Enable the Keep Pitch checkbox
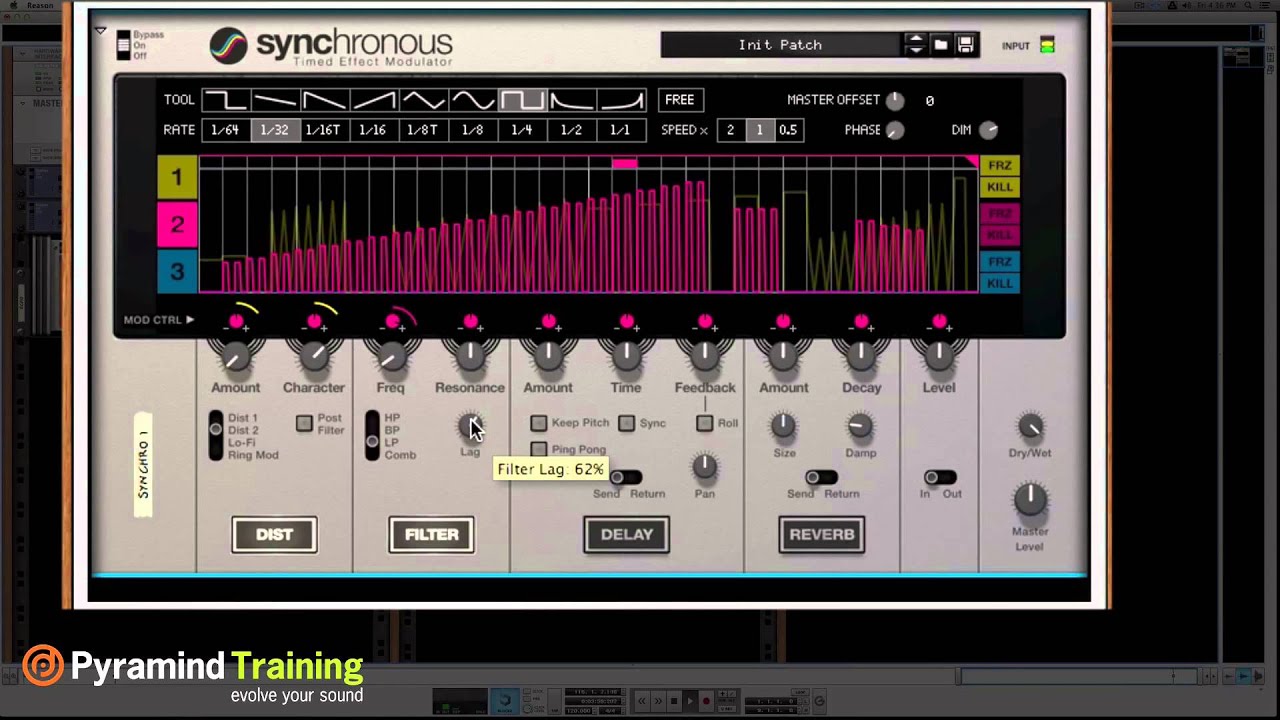Screen dimensions: 1280x720 pos(539,423)
